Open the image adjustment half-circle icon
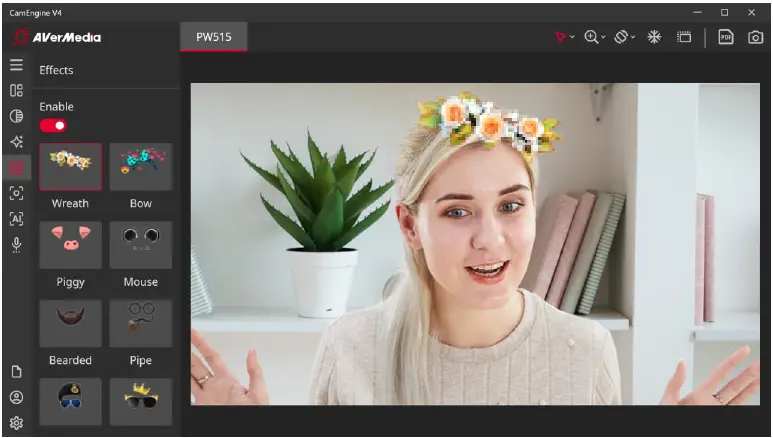The image size is (773, 438). (x=16, y=116)
